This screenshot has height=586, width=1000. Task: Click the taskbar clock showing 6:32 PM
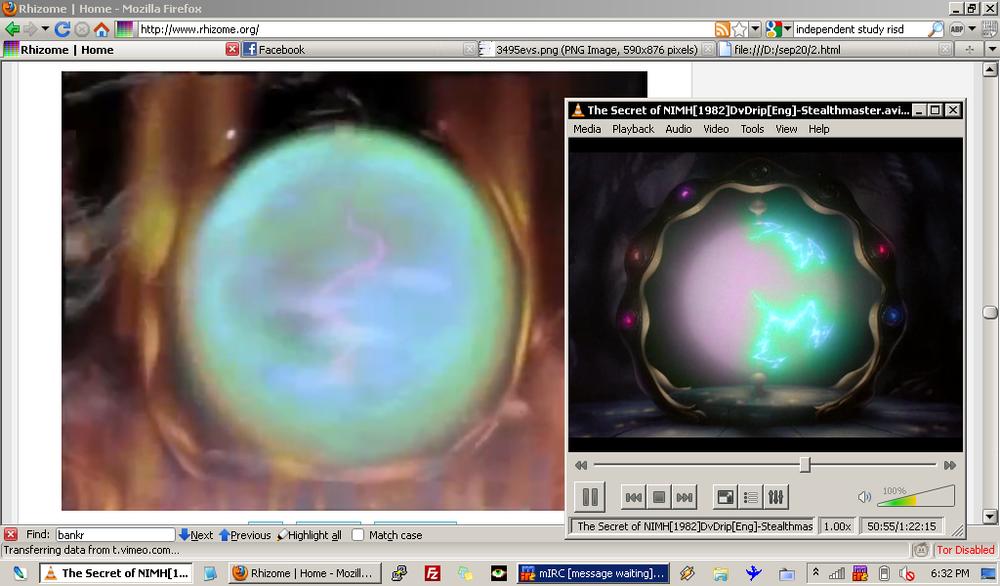(950, 573)
